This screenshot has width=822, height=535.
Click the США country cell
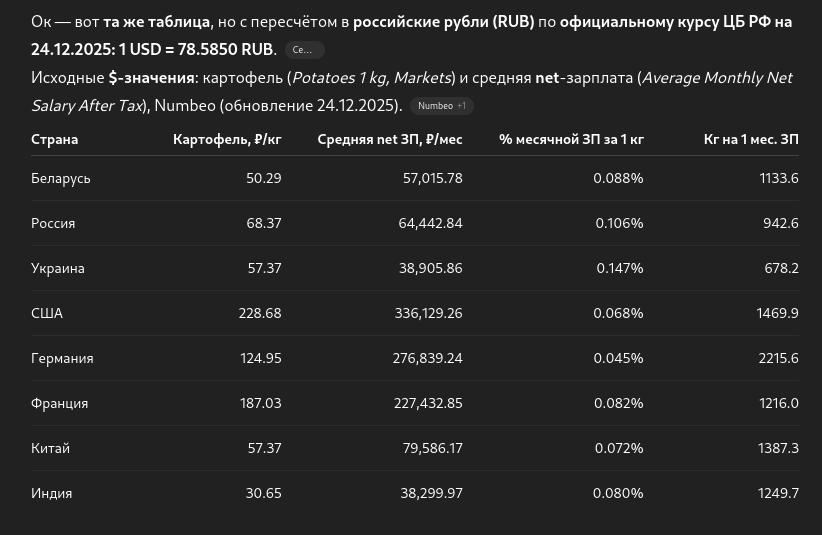47,313
